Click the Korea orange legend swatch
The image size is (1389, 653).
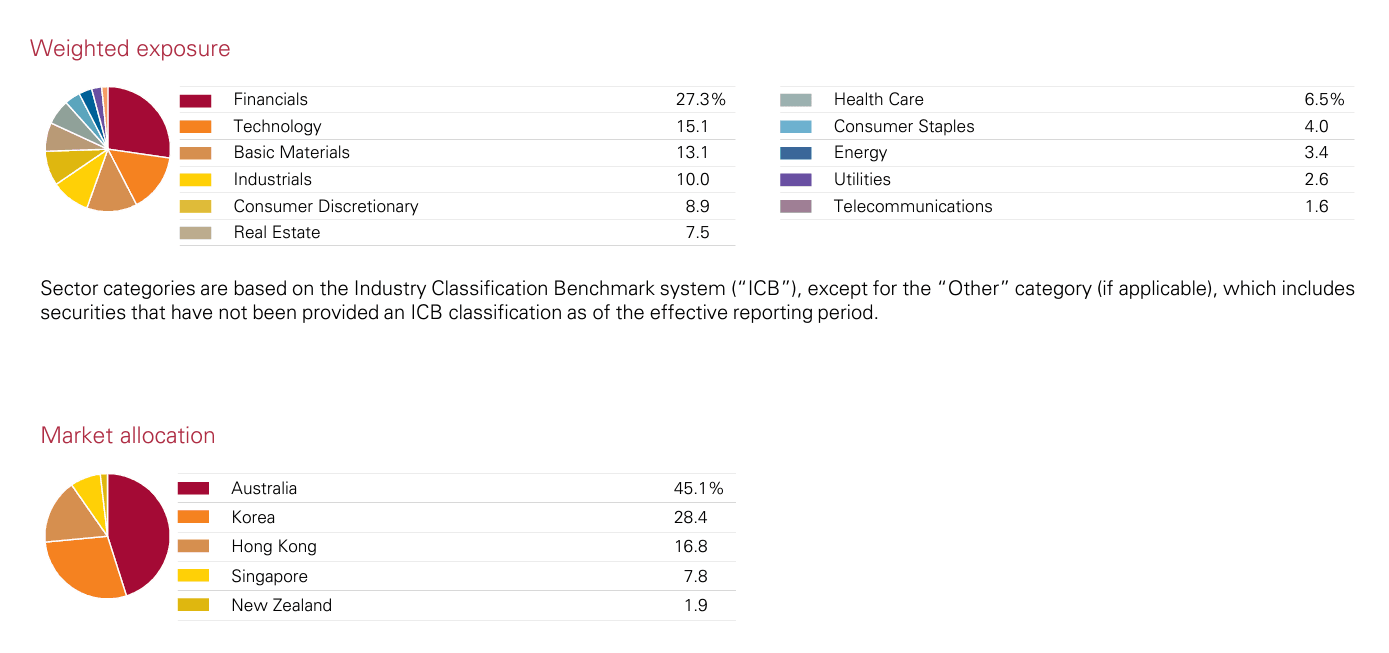(193, 517)
